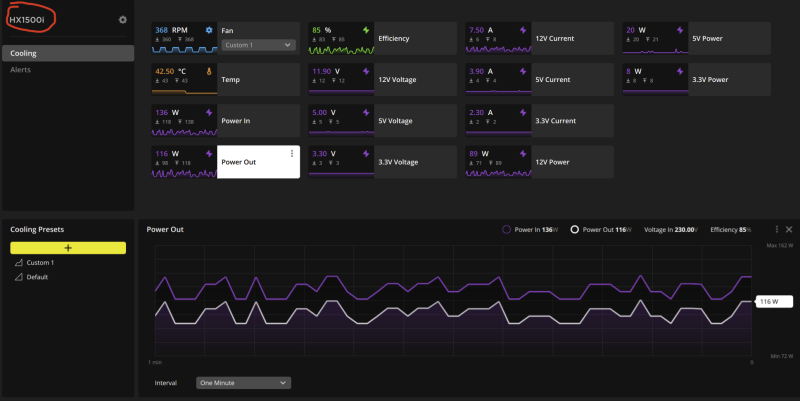
Task: Click the thermometer icon on Temp card
Action: coord(209,71)
